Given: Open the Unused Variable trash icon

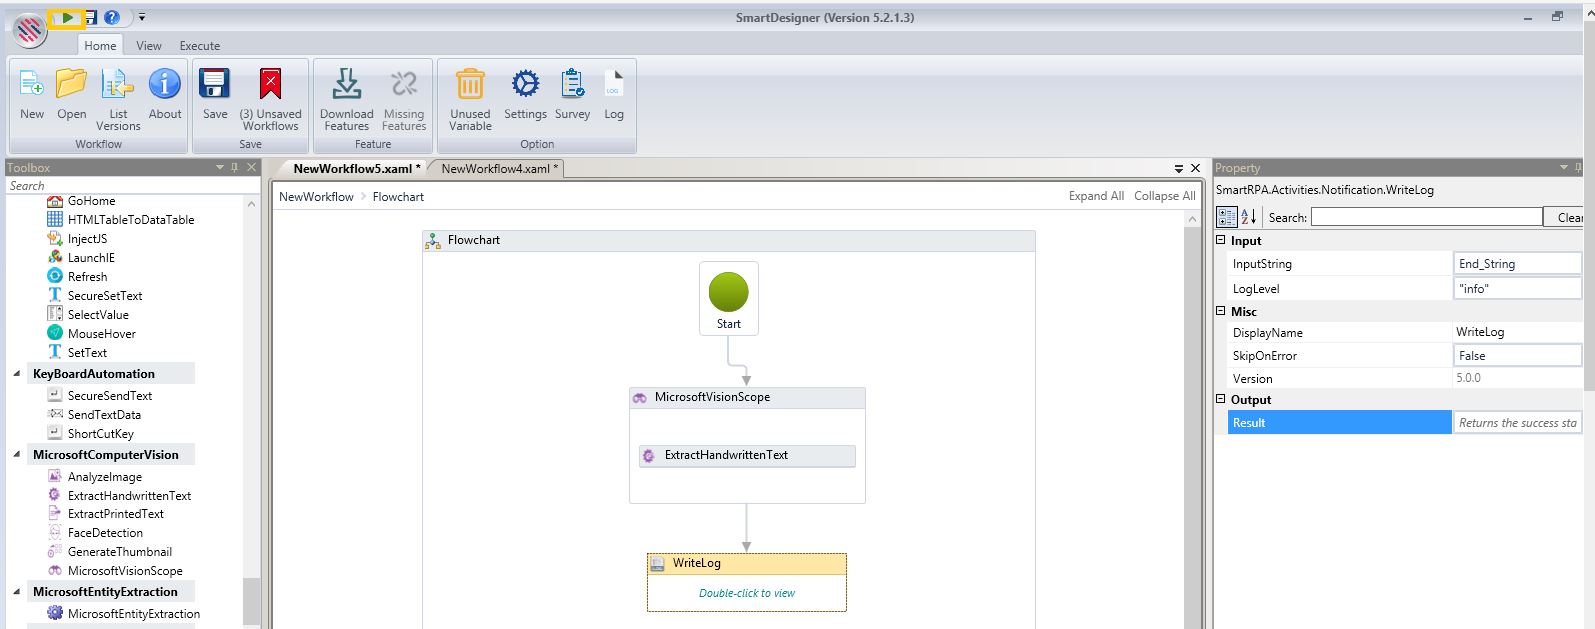Looking at the screenshot, I should click(470, 87).
